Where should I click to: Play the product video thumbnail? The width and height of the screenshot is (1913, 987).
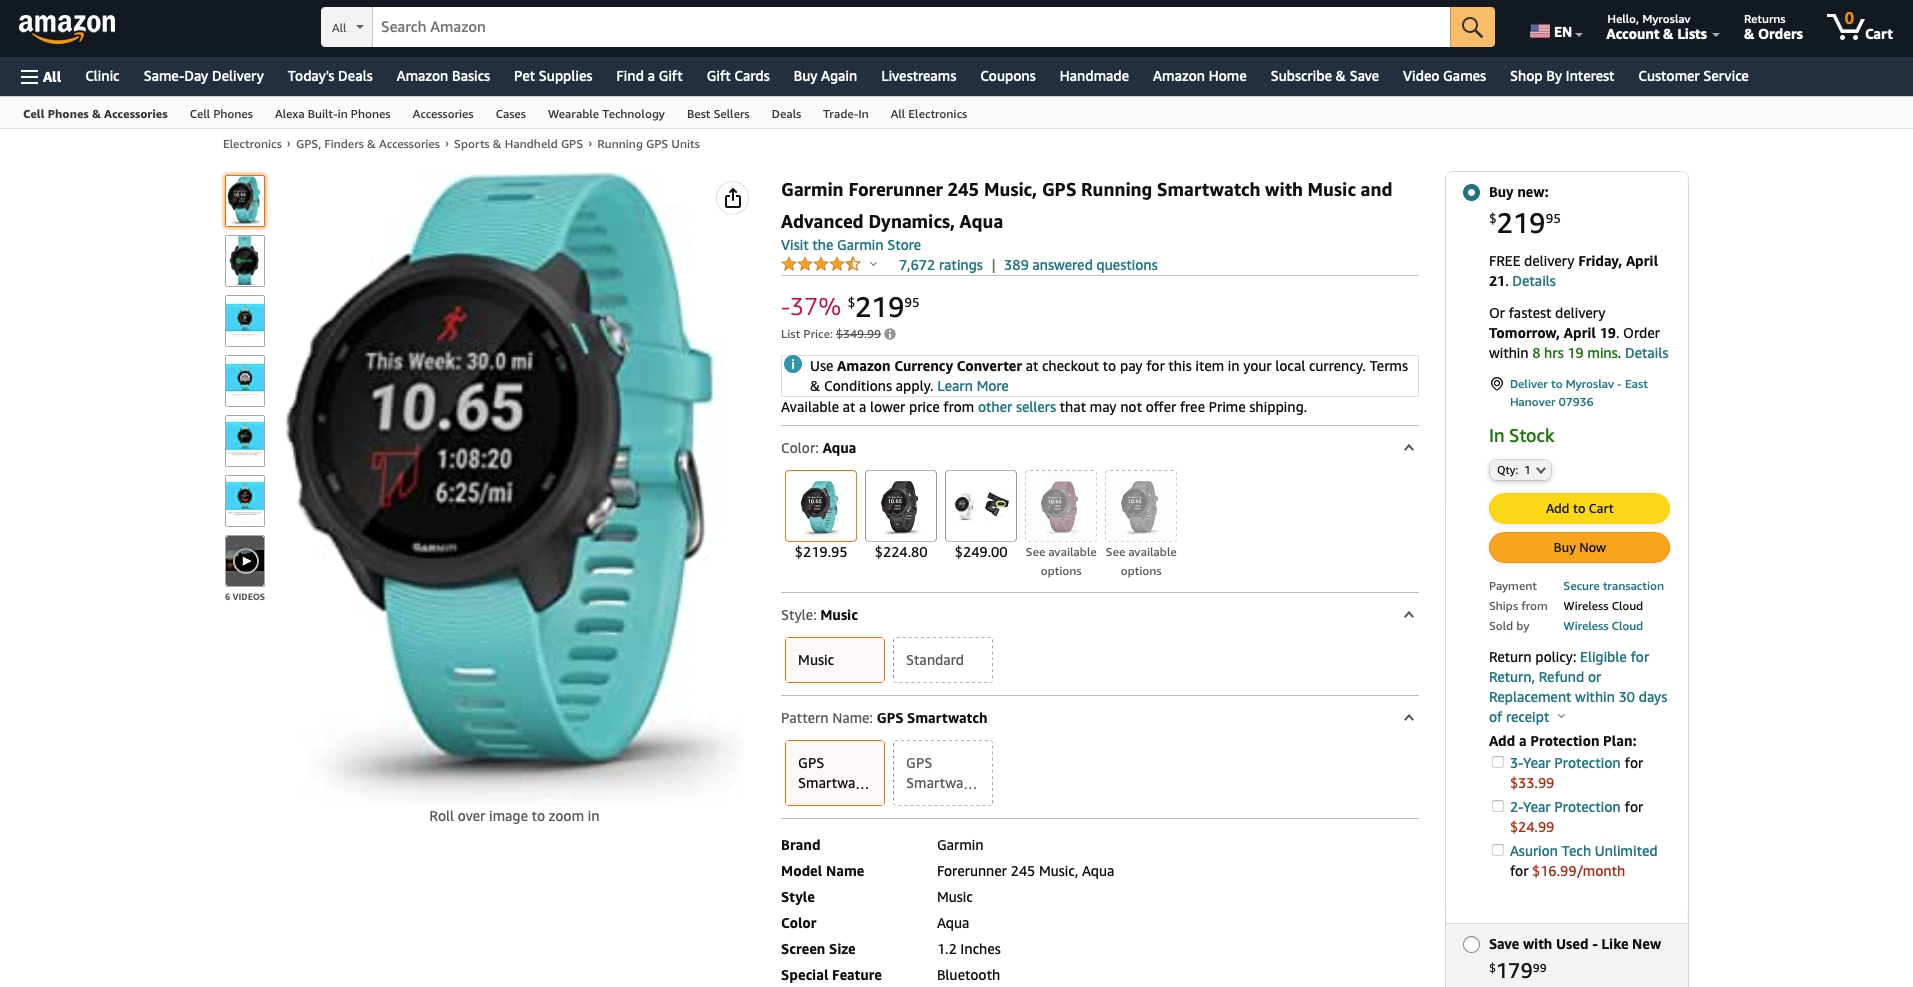pos(245,561)
